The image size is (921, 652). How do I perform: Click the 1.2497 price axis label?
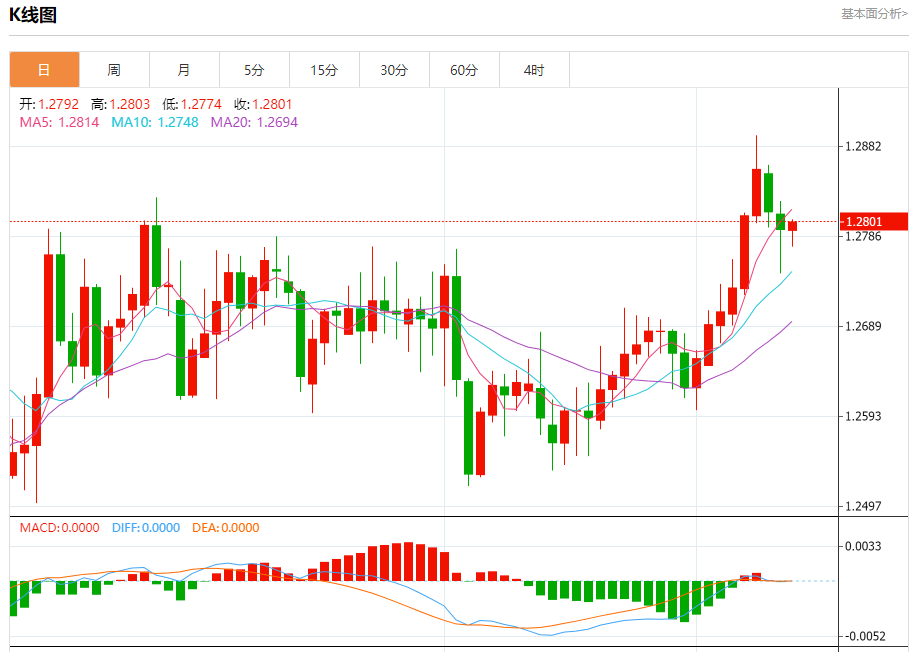pyautogui.click(x=863, y=506)
